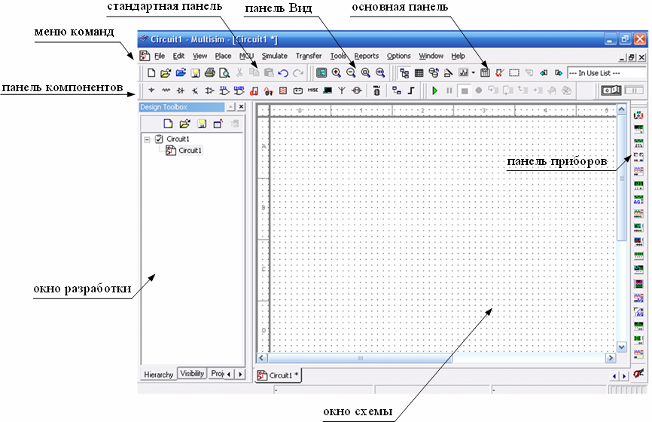Open sample design with blue folder icon
652x422 pixels.
click(x=180, y=73)
